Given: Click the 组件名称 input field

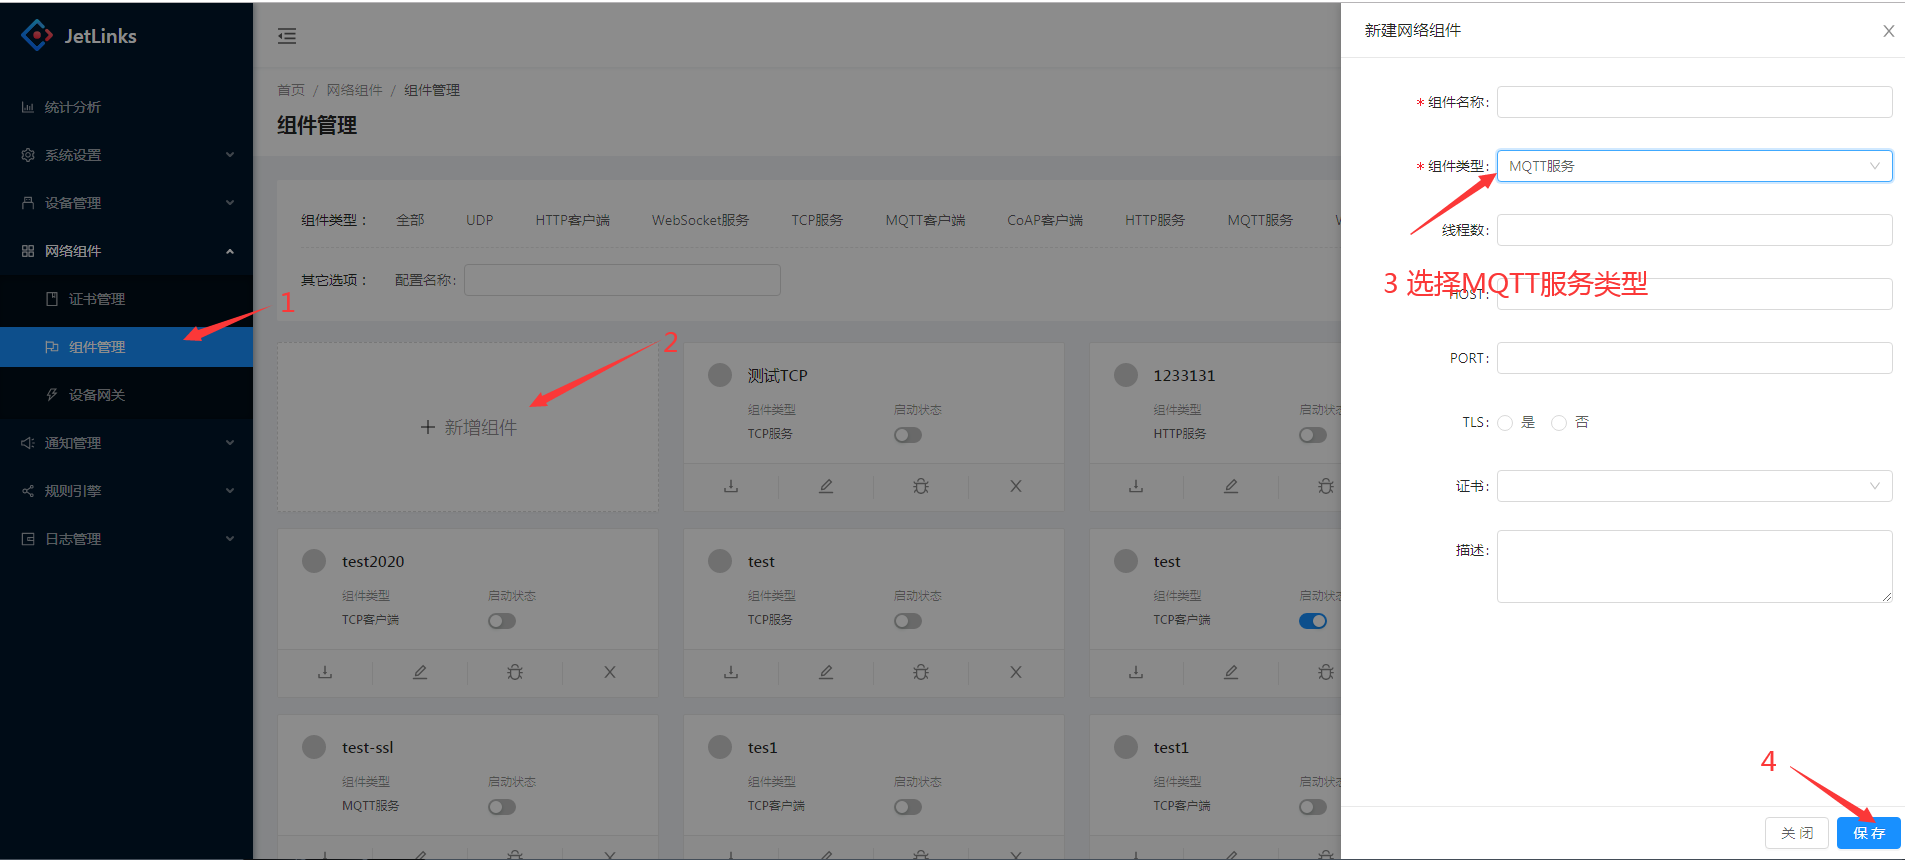Looking at the screenshot, I should coord(1694,102).
